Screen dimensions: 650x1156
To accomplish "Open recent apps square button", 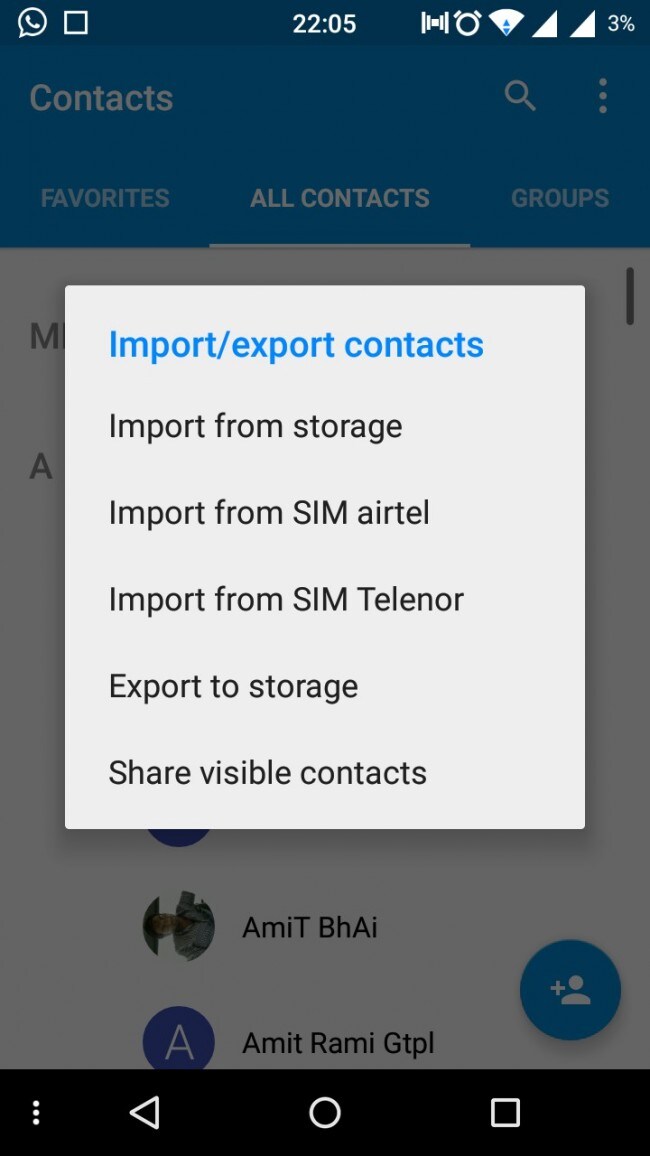I will tap(505, 1112).
